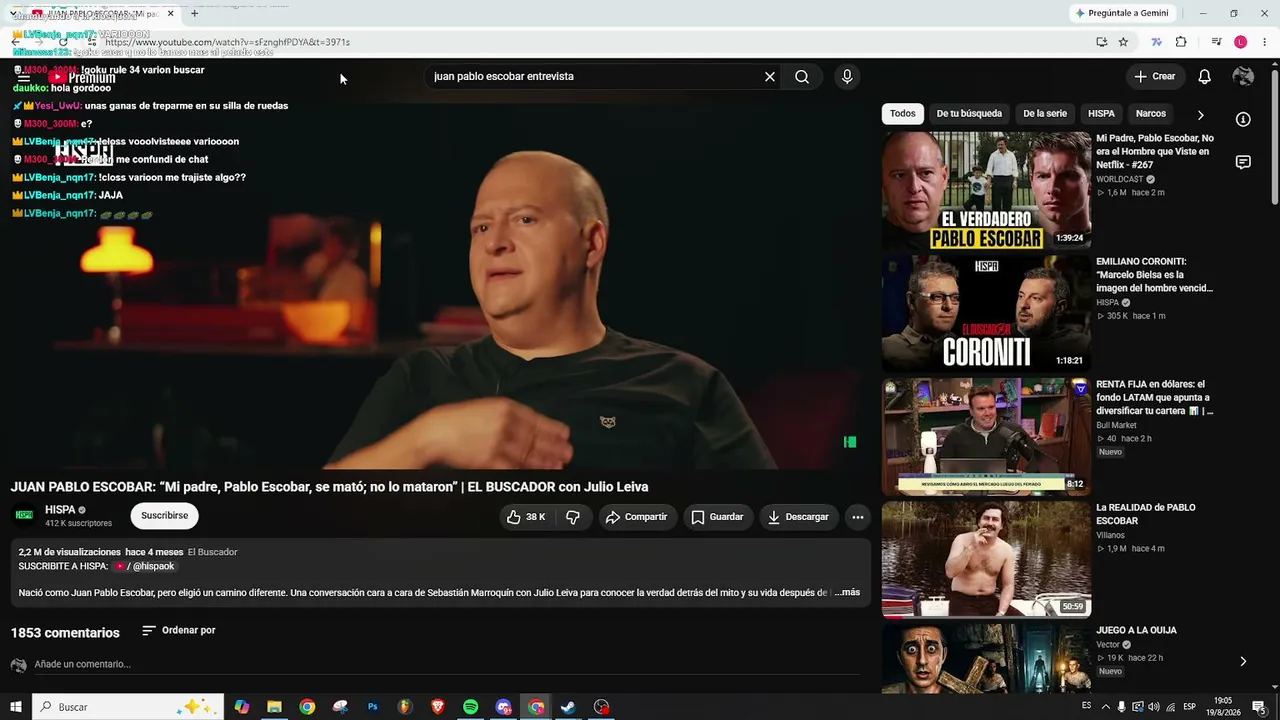Click the El Buscador tag in description
Image resolution: width=1280 pixels, height=720 pixels.
click(x=212, y=552)
